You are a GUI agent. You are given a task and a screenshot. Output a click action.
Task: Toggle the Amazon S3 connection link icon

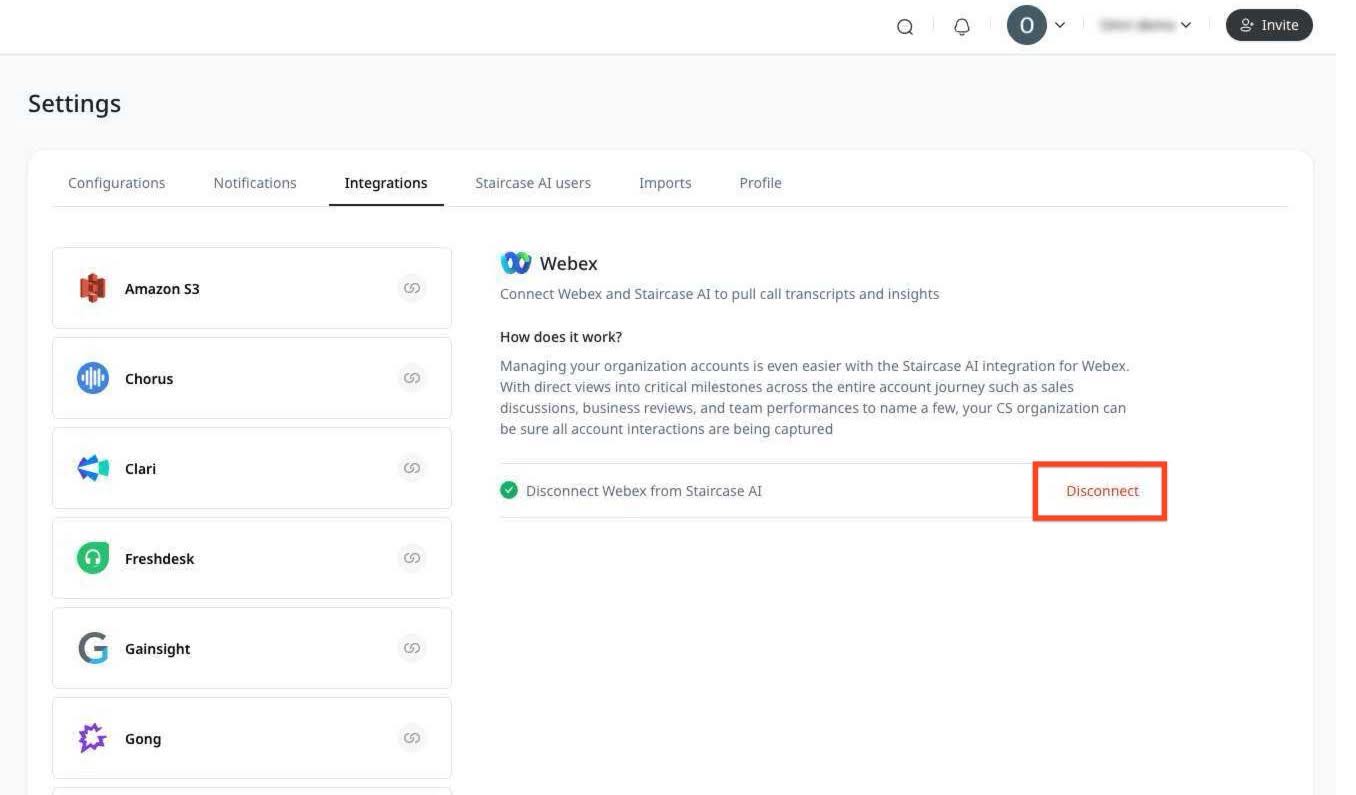[x=412, y=288]
